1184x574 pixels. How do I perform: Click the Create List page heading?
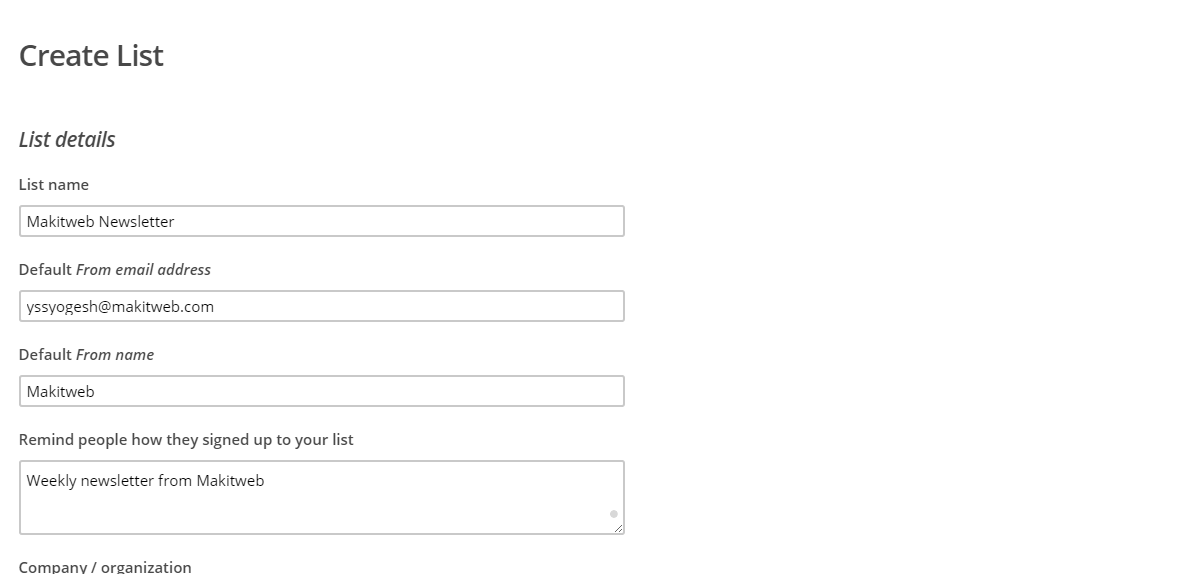91,55
